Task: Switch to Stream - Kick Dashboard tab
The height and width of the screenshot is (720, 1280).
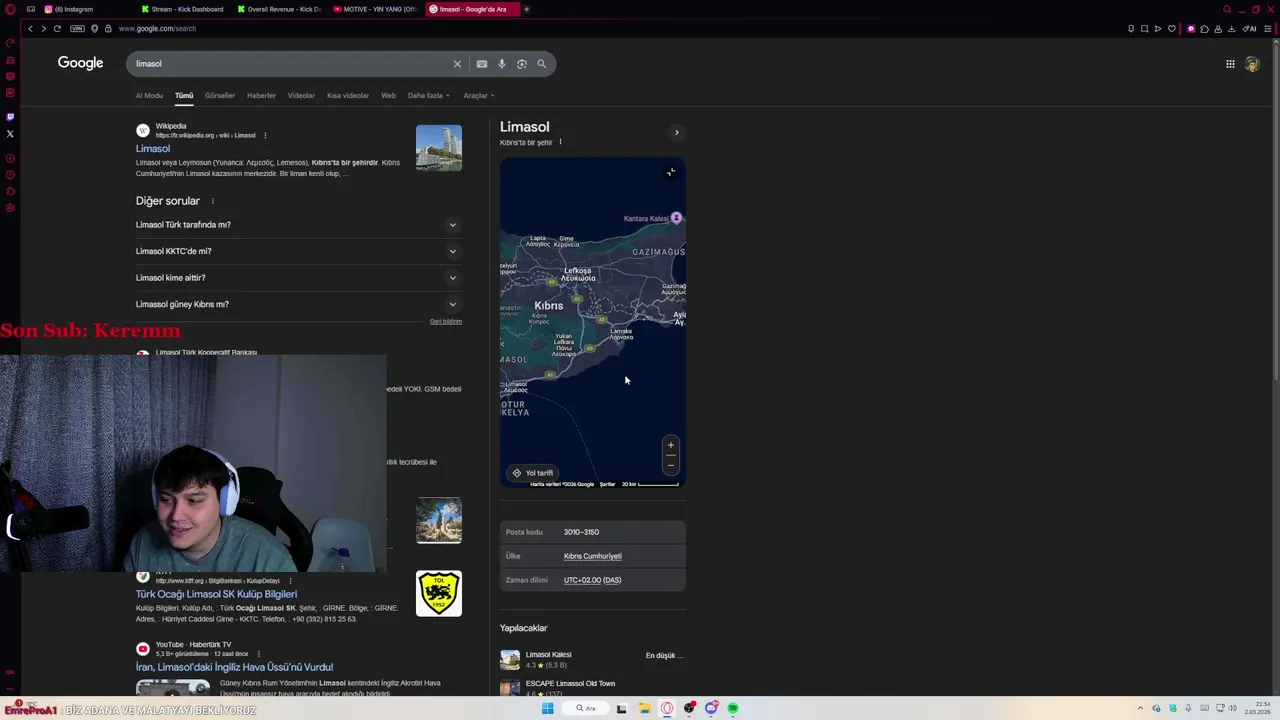Action: point(184,9)
